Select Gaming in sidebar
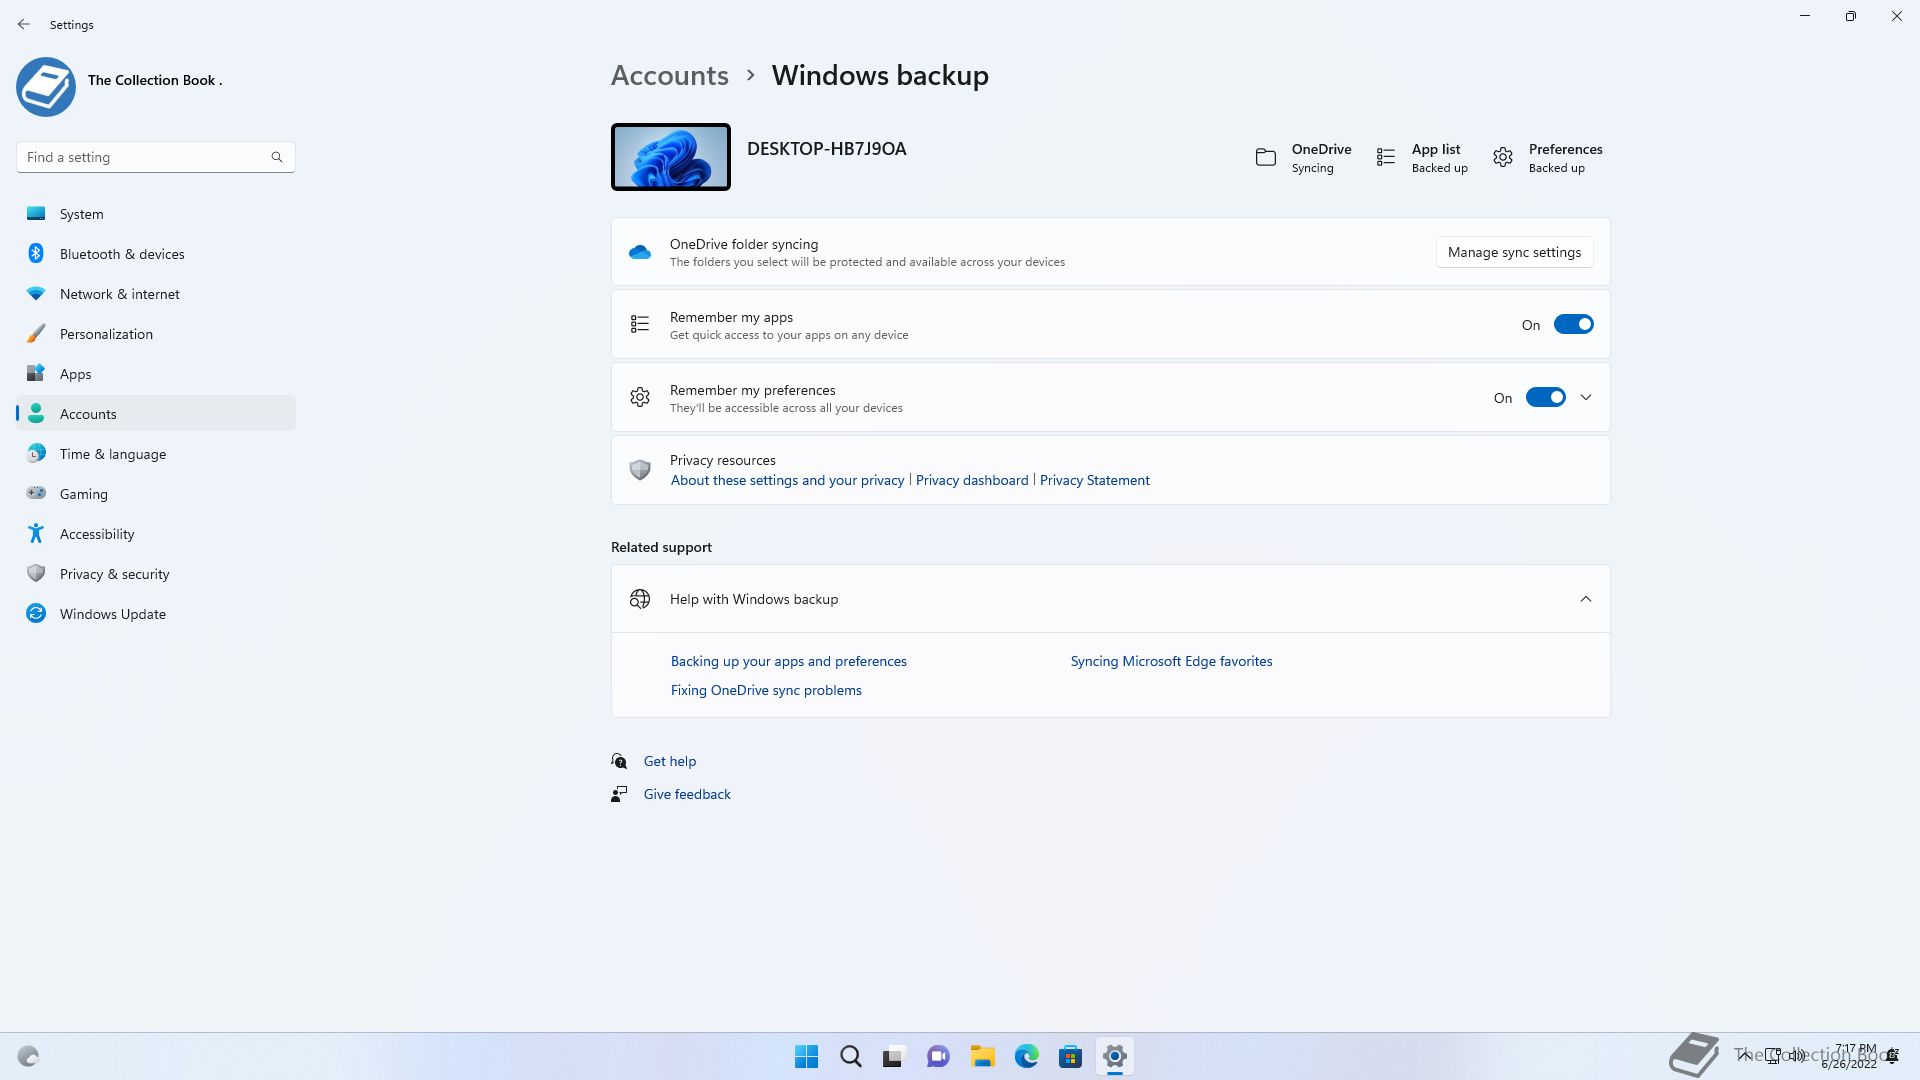This screenshot has height=1080, width=1920. pos(156,494)
